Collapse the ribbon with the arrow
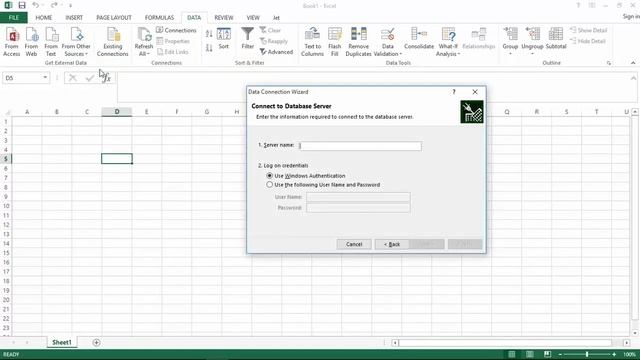Image resolution: width=640 pixels, height=360 pixels. tap(633, 63)
